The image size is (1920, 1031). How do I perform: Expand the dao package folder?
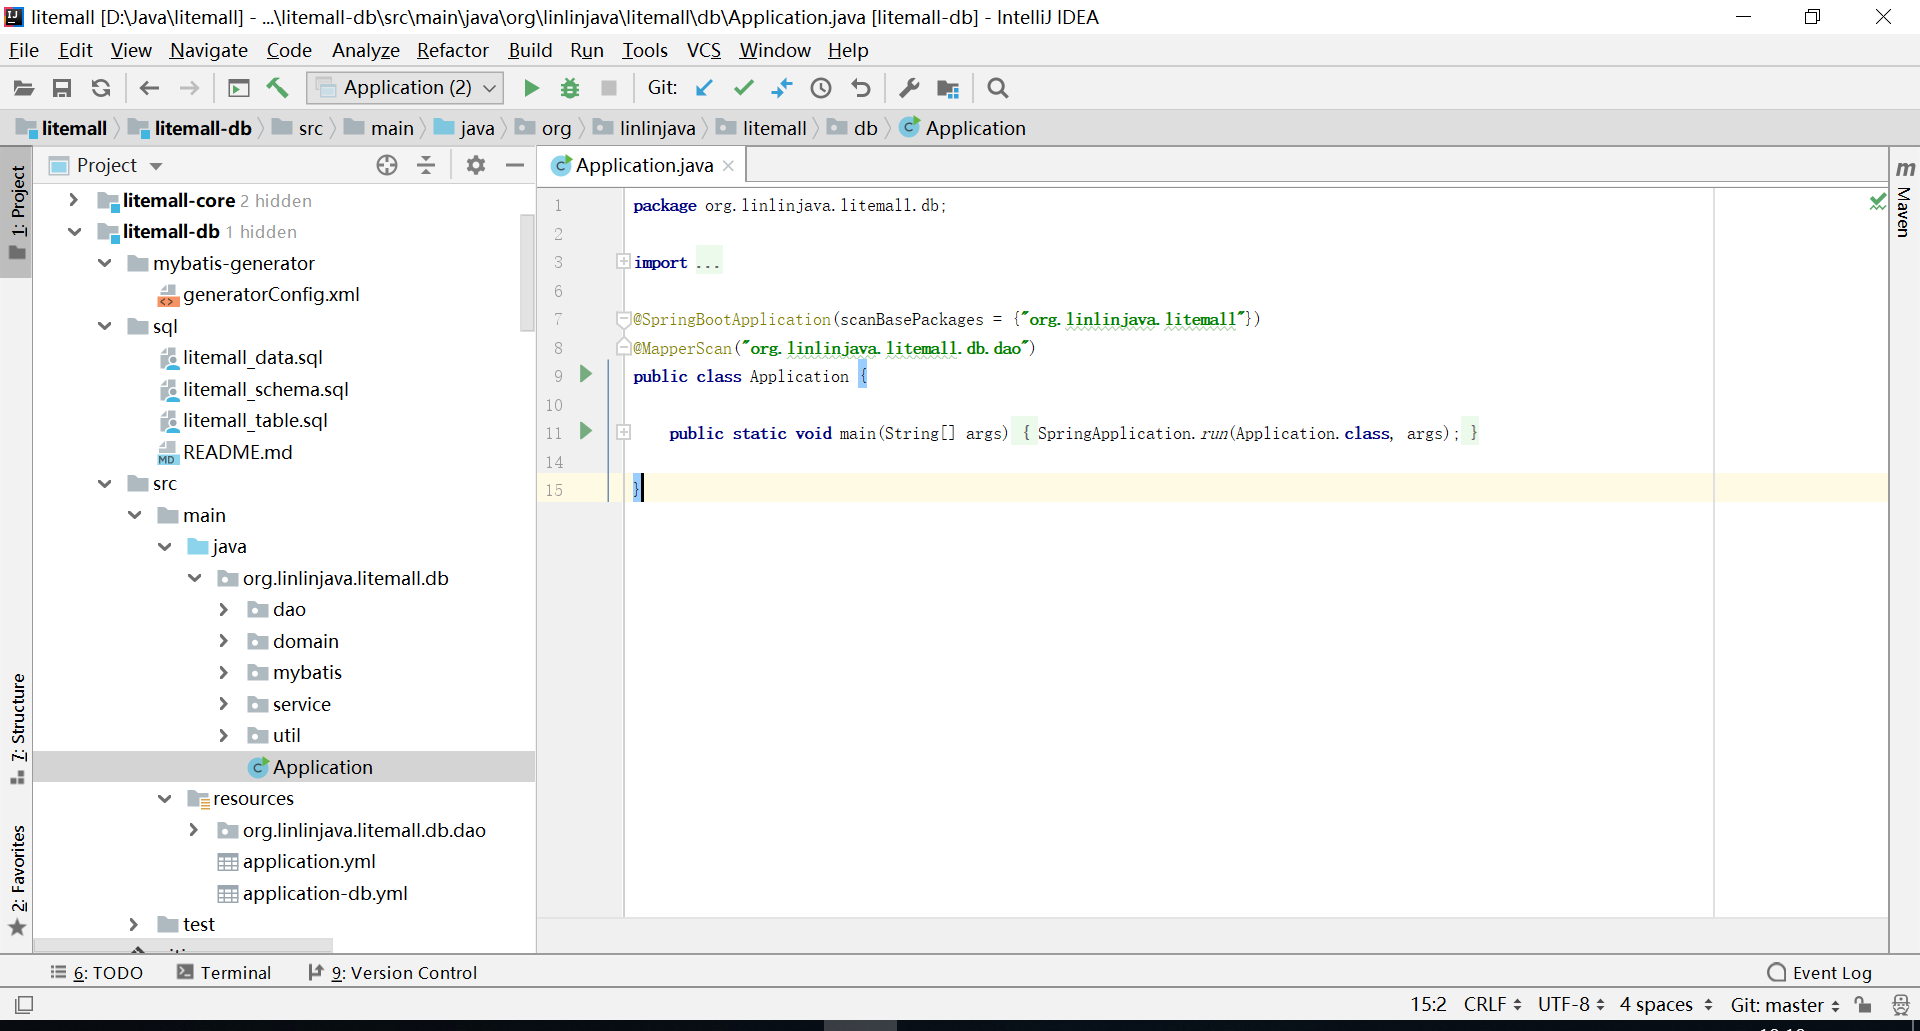tap(223, 609)
